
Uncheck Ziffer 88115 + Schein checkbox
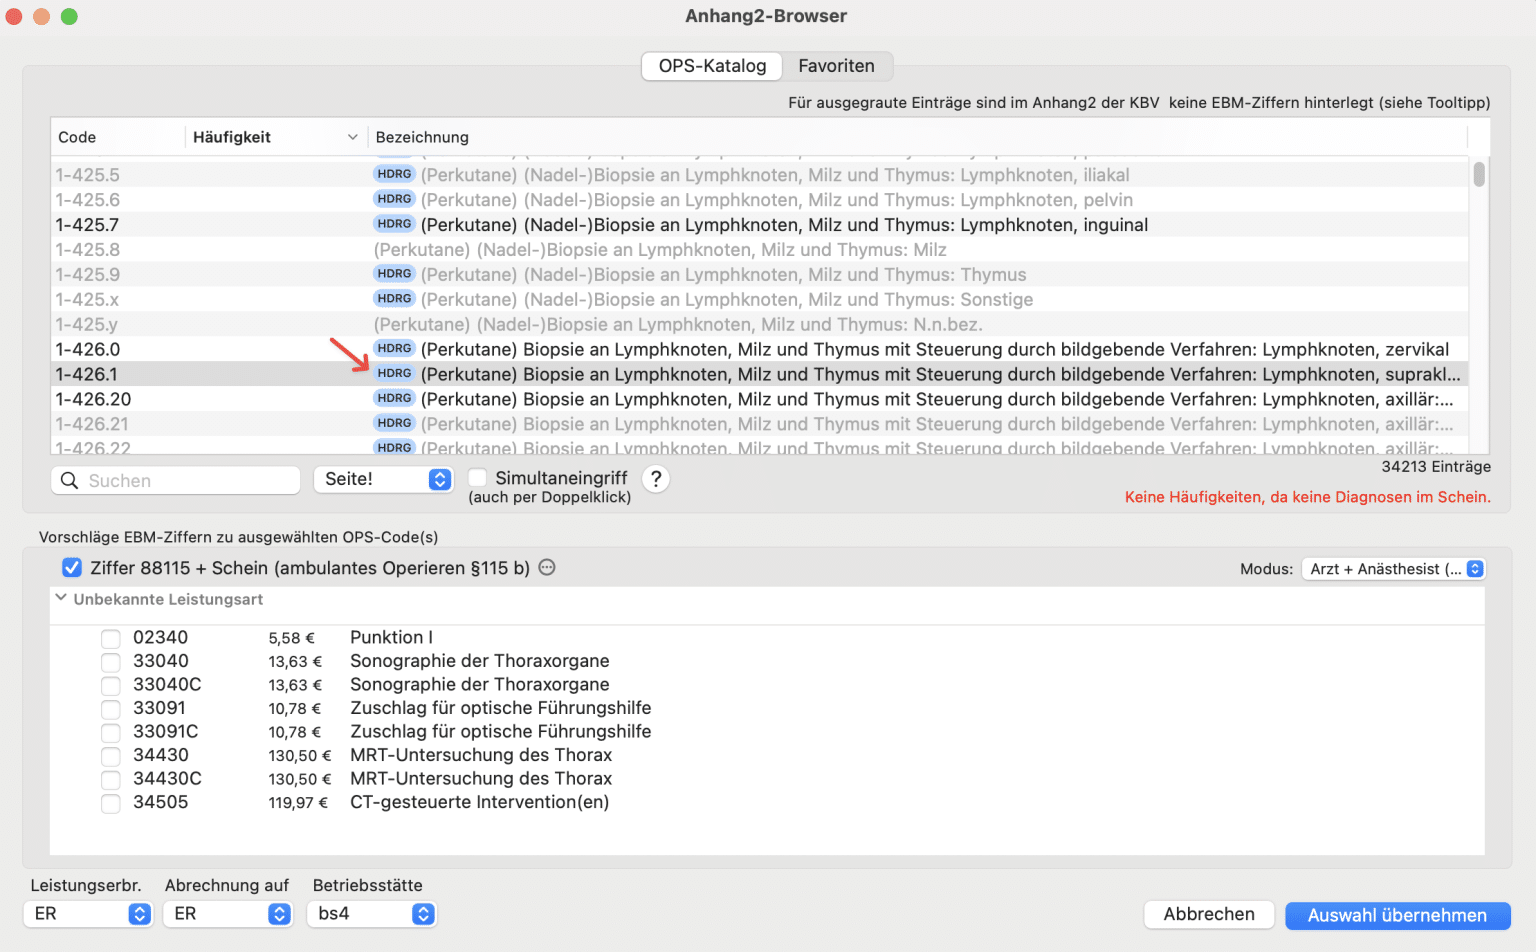click(x=72, y=568)
